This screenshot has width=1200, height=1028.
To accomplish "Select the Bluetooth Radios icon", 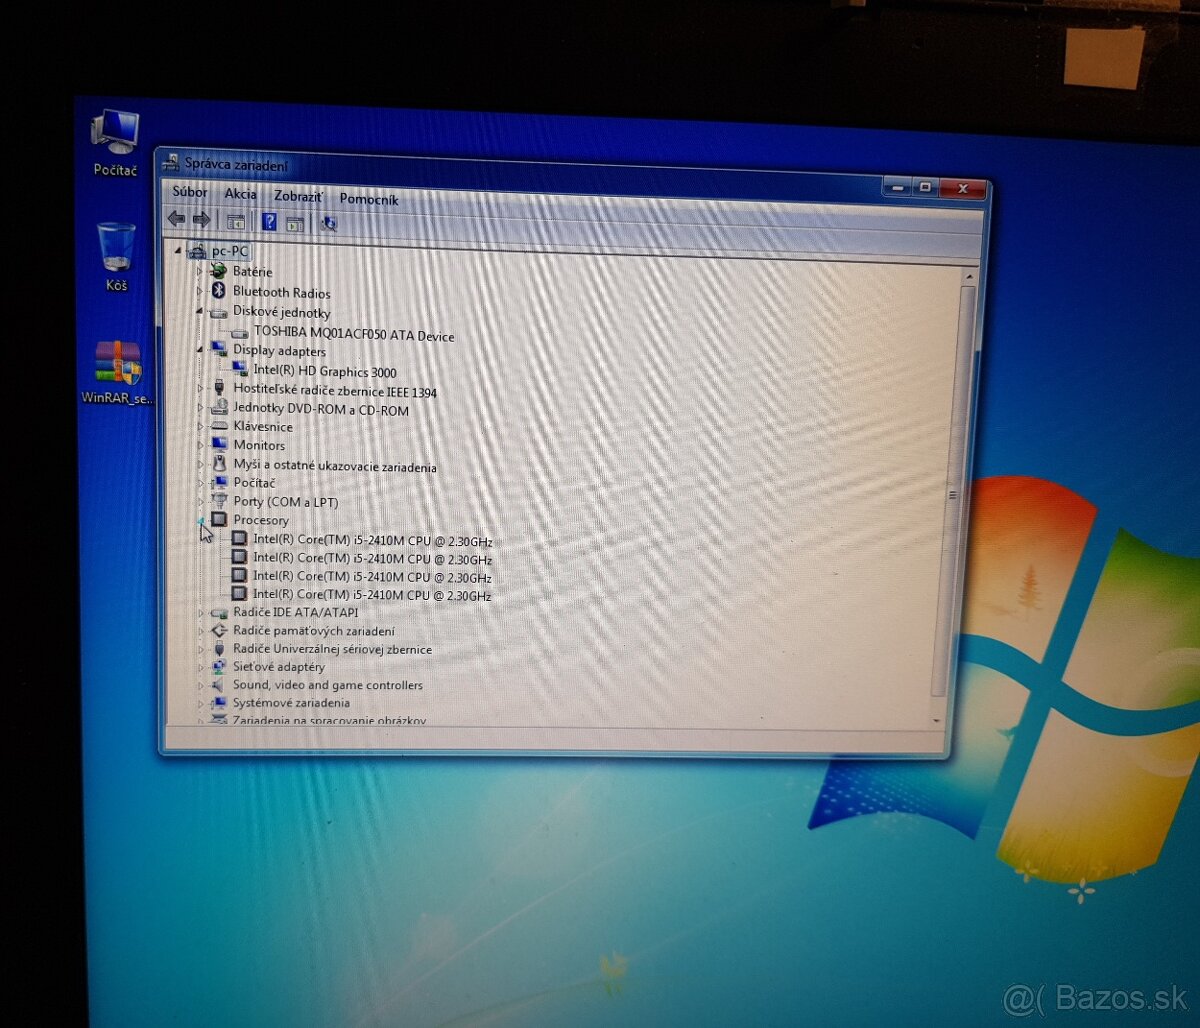I will coord(220,292).
